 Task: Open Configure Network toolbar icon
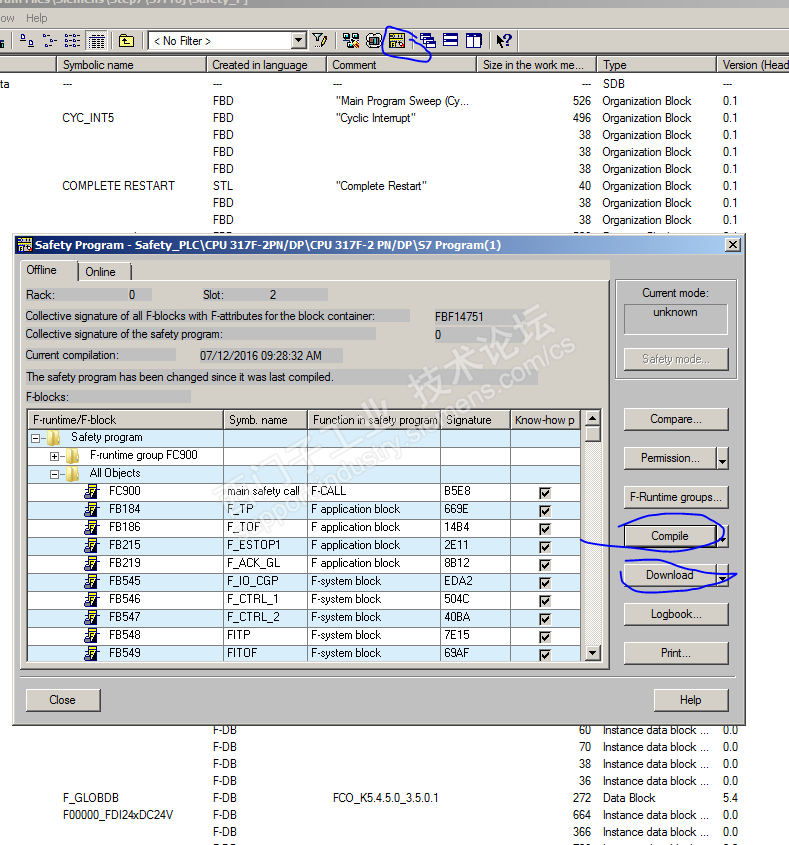[x=351, y=40]
